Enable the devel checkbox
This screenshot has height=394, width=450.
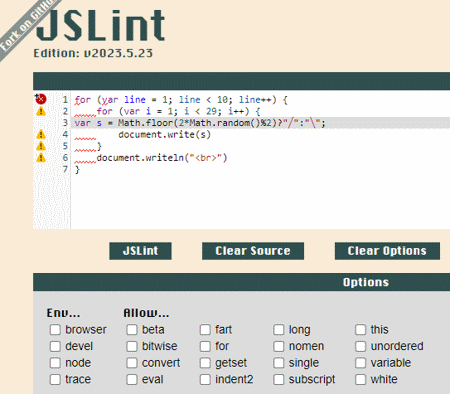click(55, 346)
